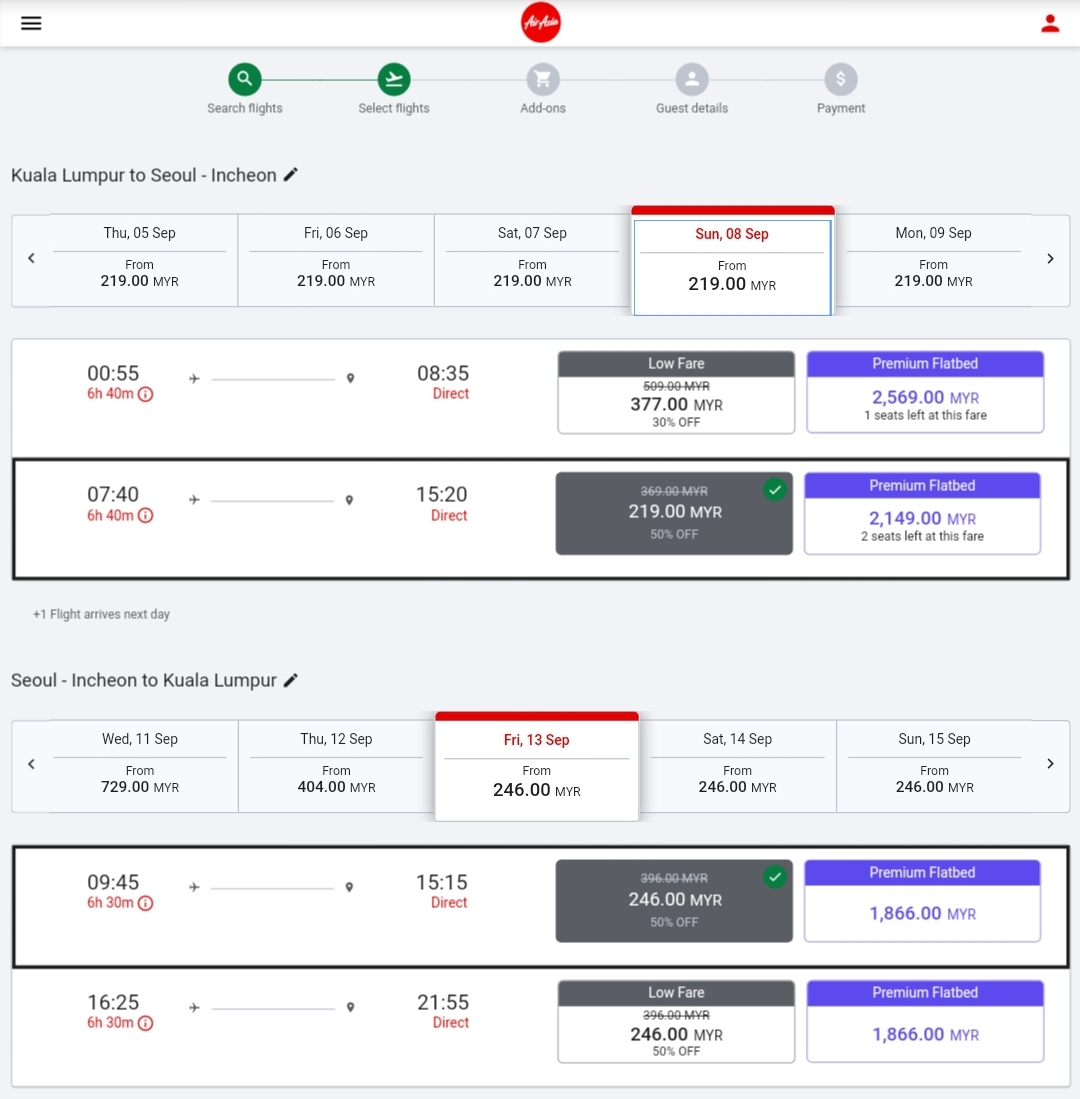The height and width of the screenshot is (1099, 1080).
Task: Click the AirAsia logo
Action: point(541,23)
